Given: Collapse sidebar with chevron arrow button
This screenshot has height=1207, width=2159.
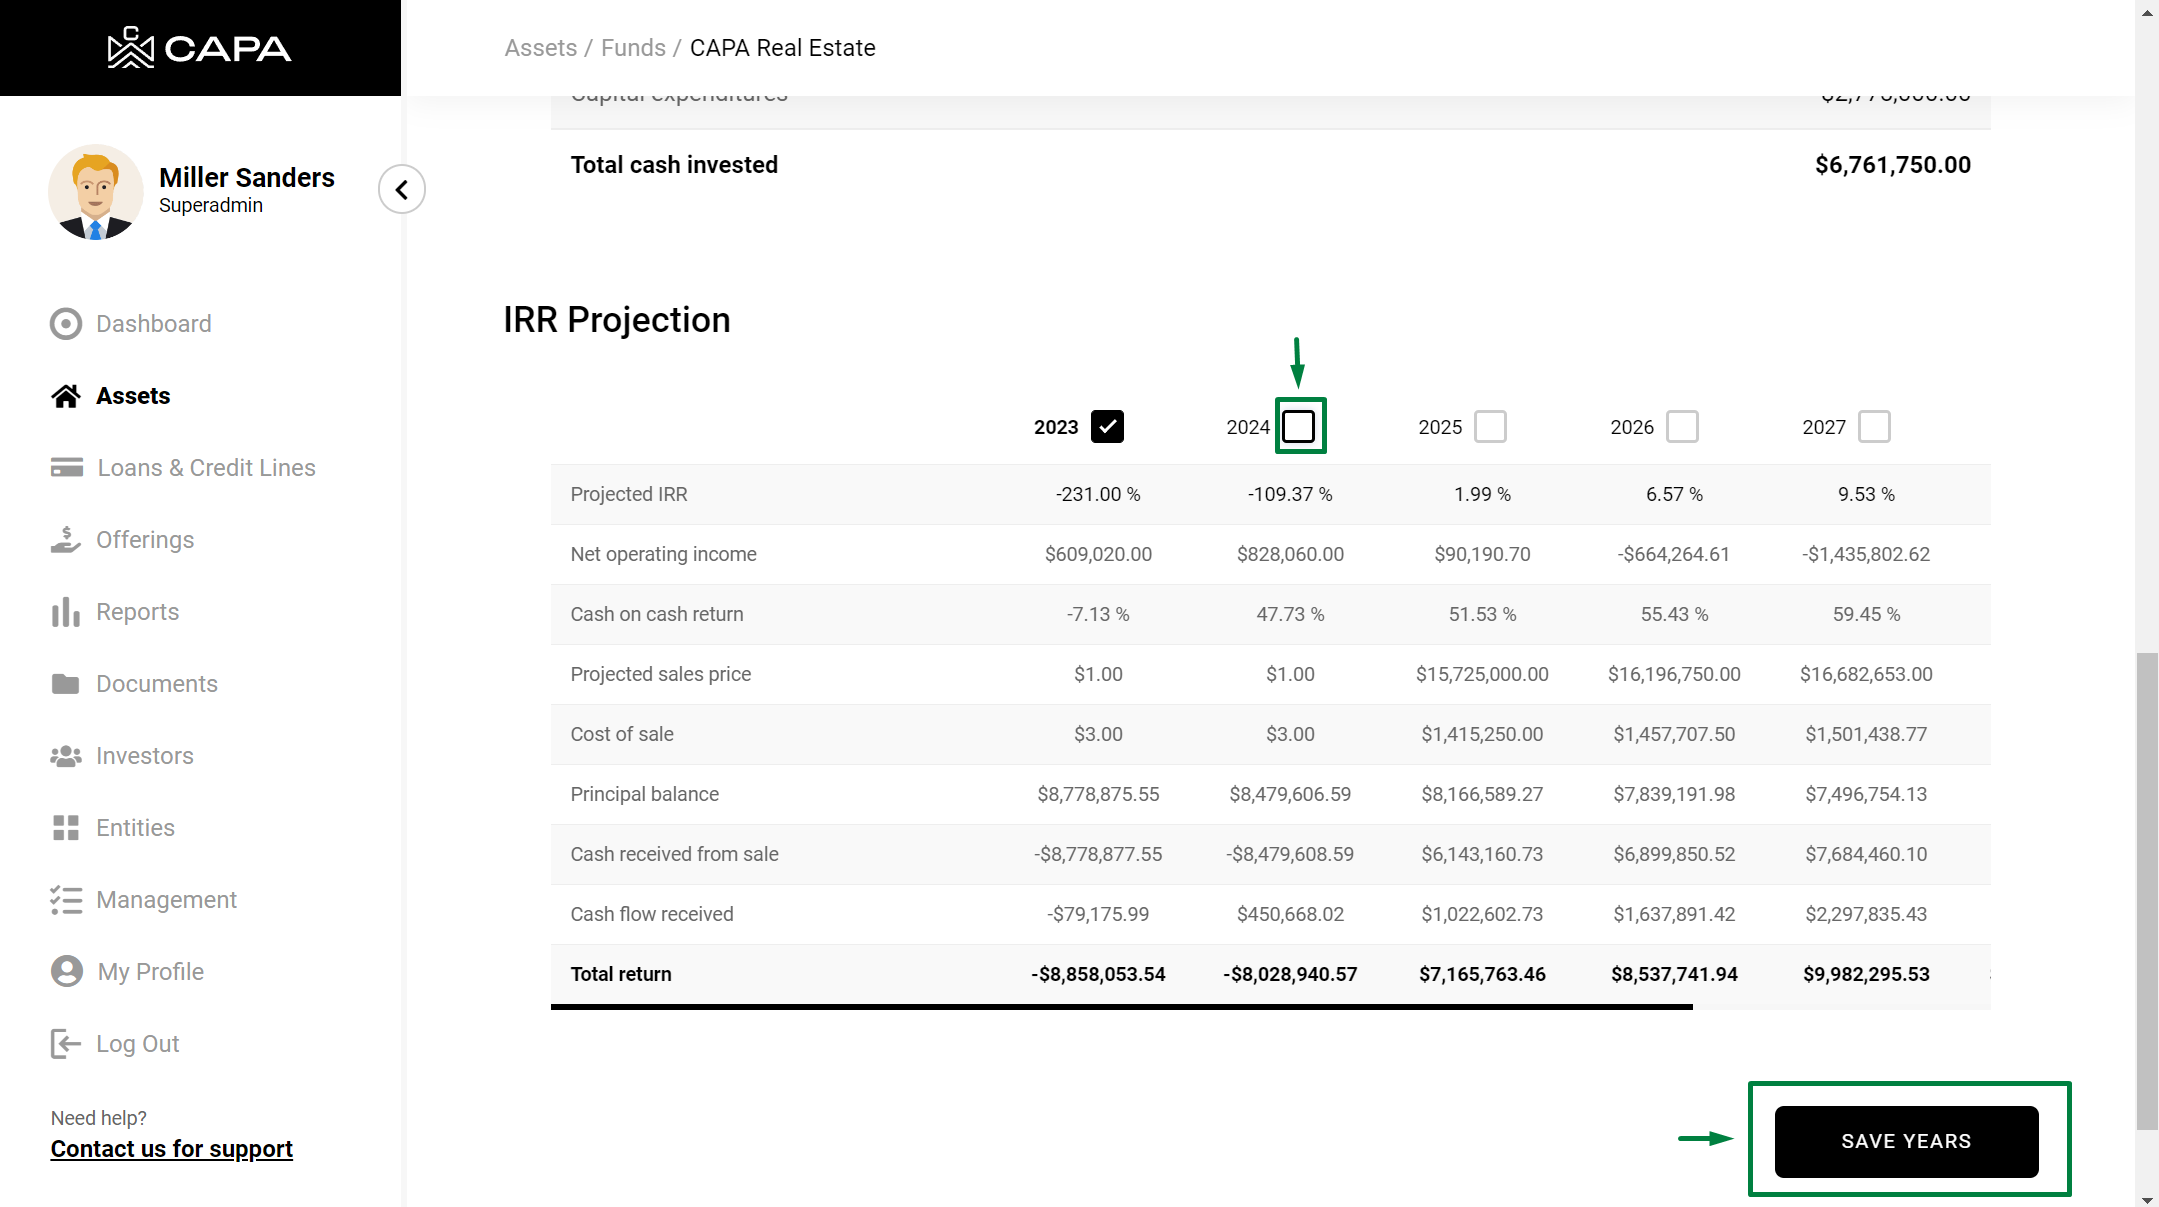Looking at the screenshot, I should [402, 190].
